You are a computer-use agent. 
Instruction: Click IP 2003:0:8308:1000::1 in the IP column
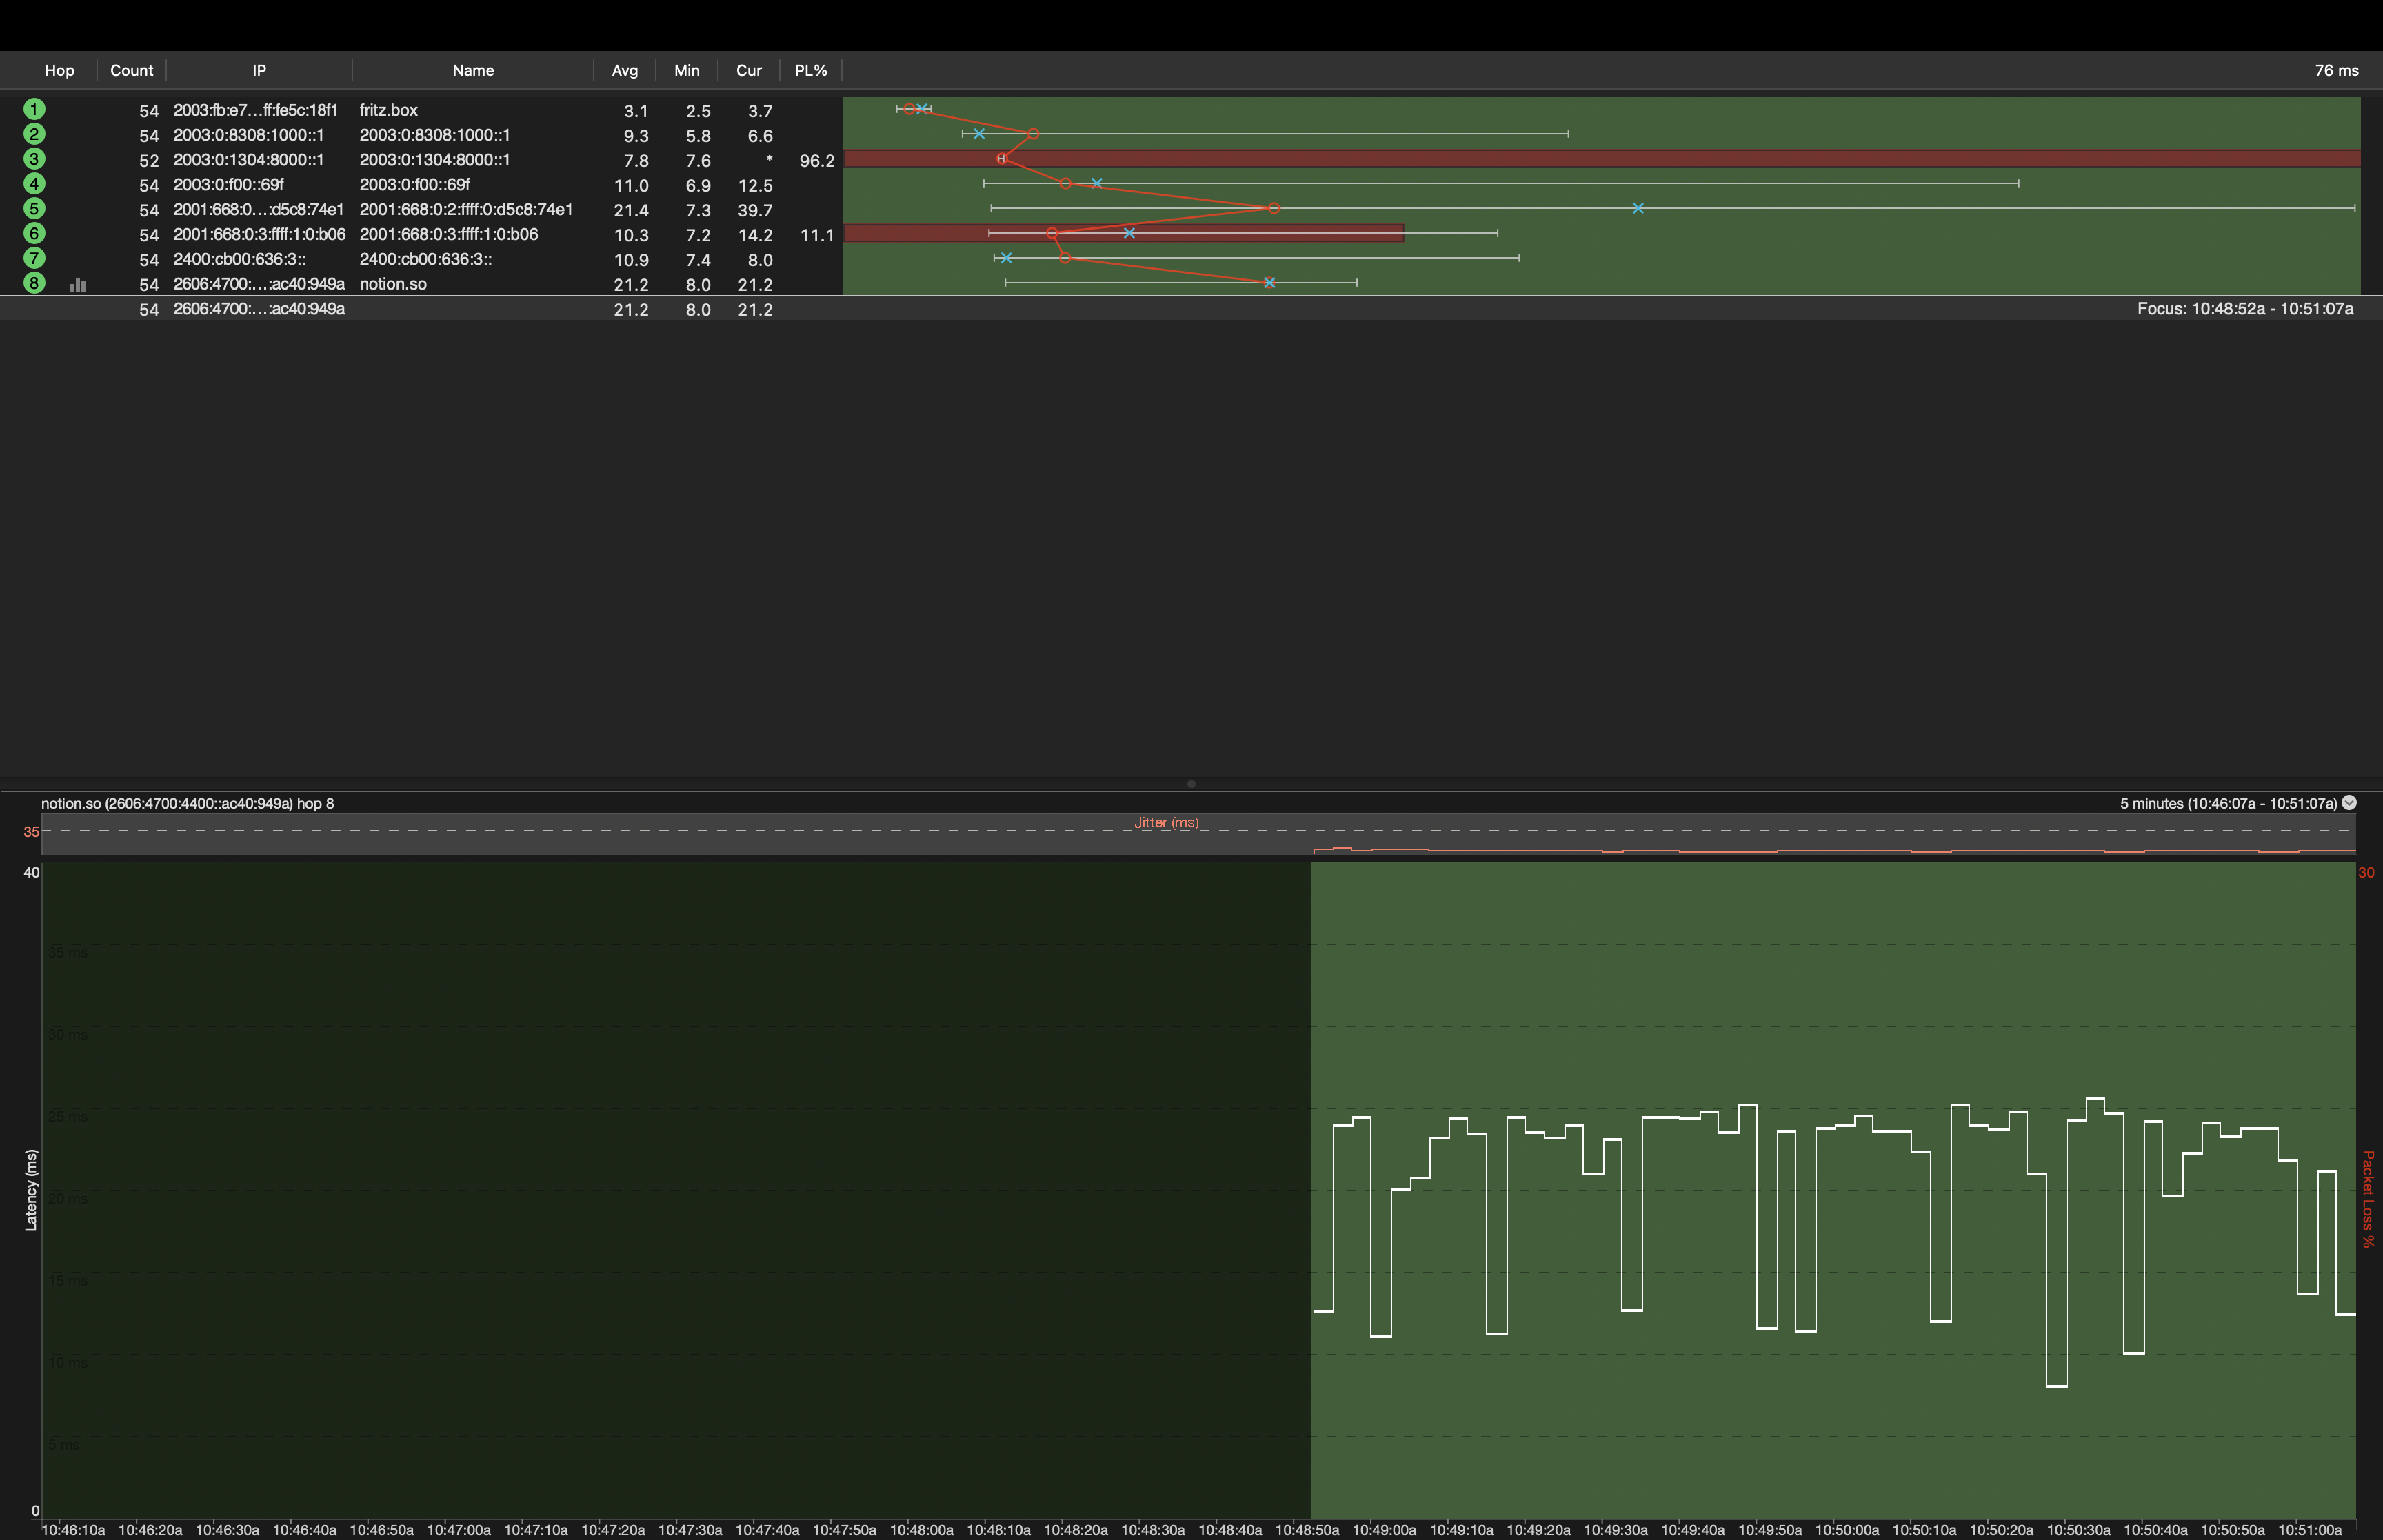point(248,135)
